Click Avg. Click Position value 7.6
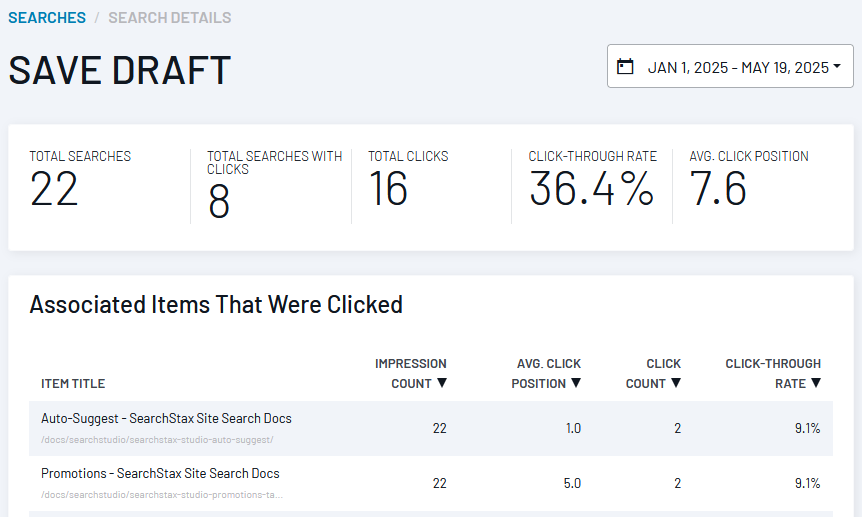862x517 pixels. [718, 189]
